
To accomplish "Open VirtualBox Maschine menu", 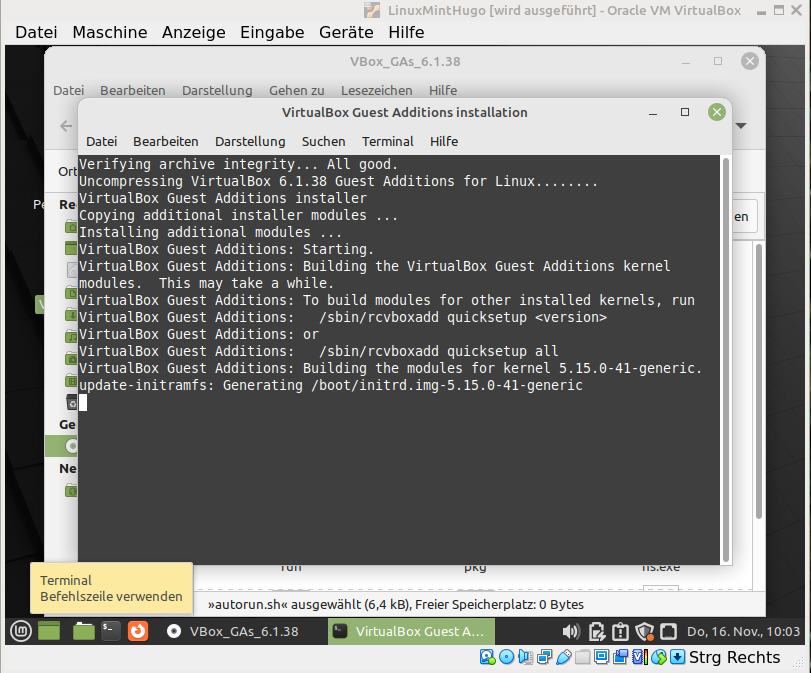I will 110,32.
